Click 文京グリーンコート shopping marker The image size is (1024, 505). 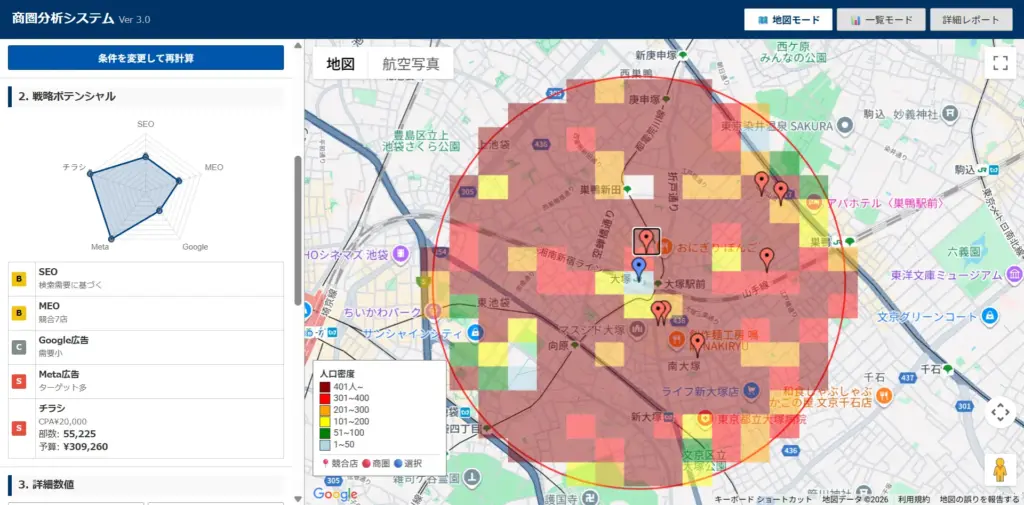click(990, 316)
